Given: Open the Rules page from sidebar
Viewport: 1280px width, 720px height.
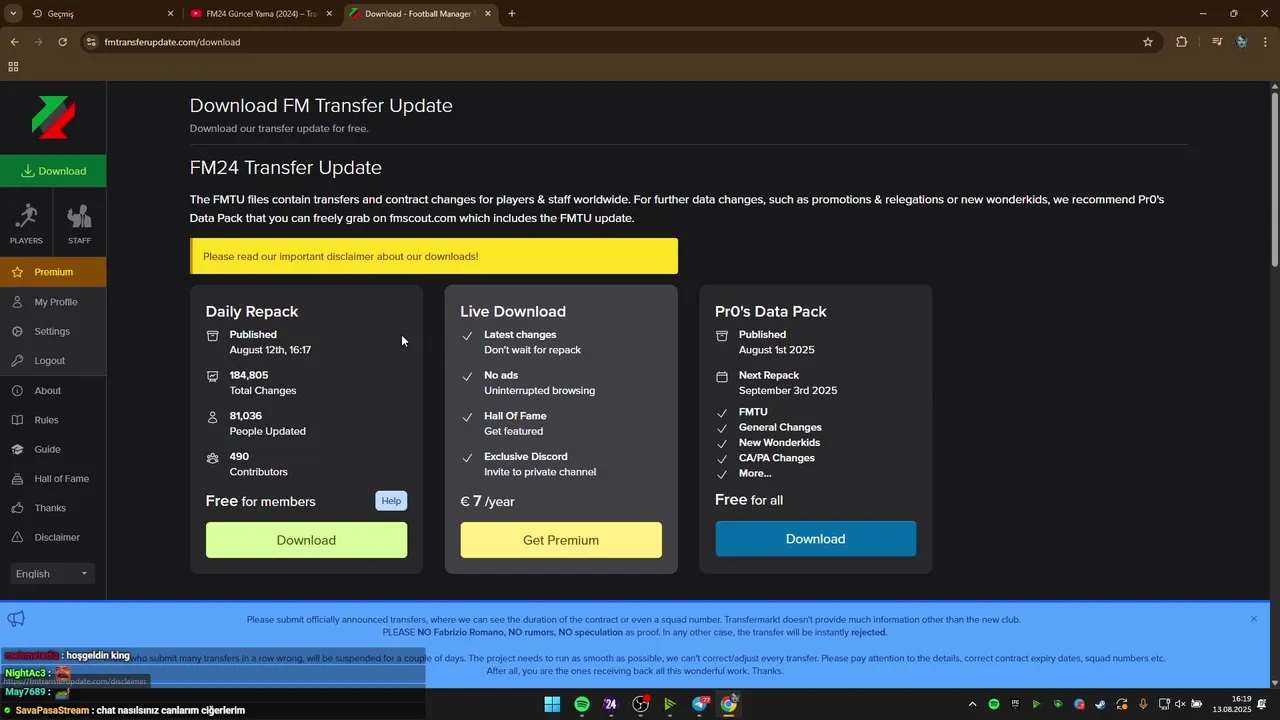Looking at the screenshot, I should point(53,420).
